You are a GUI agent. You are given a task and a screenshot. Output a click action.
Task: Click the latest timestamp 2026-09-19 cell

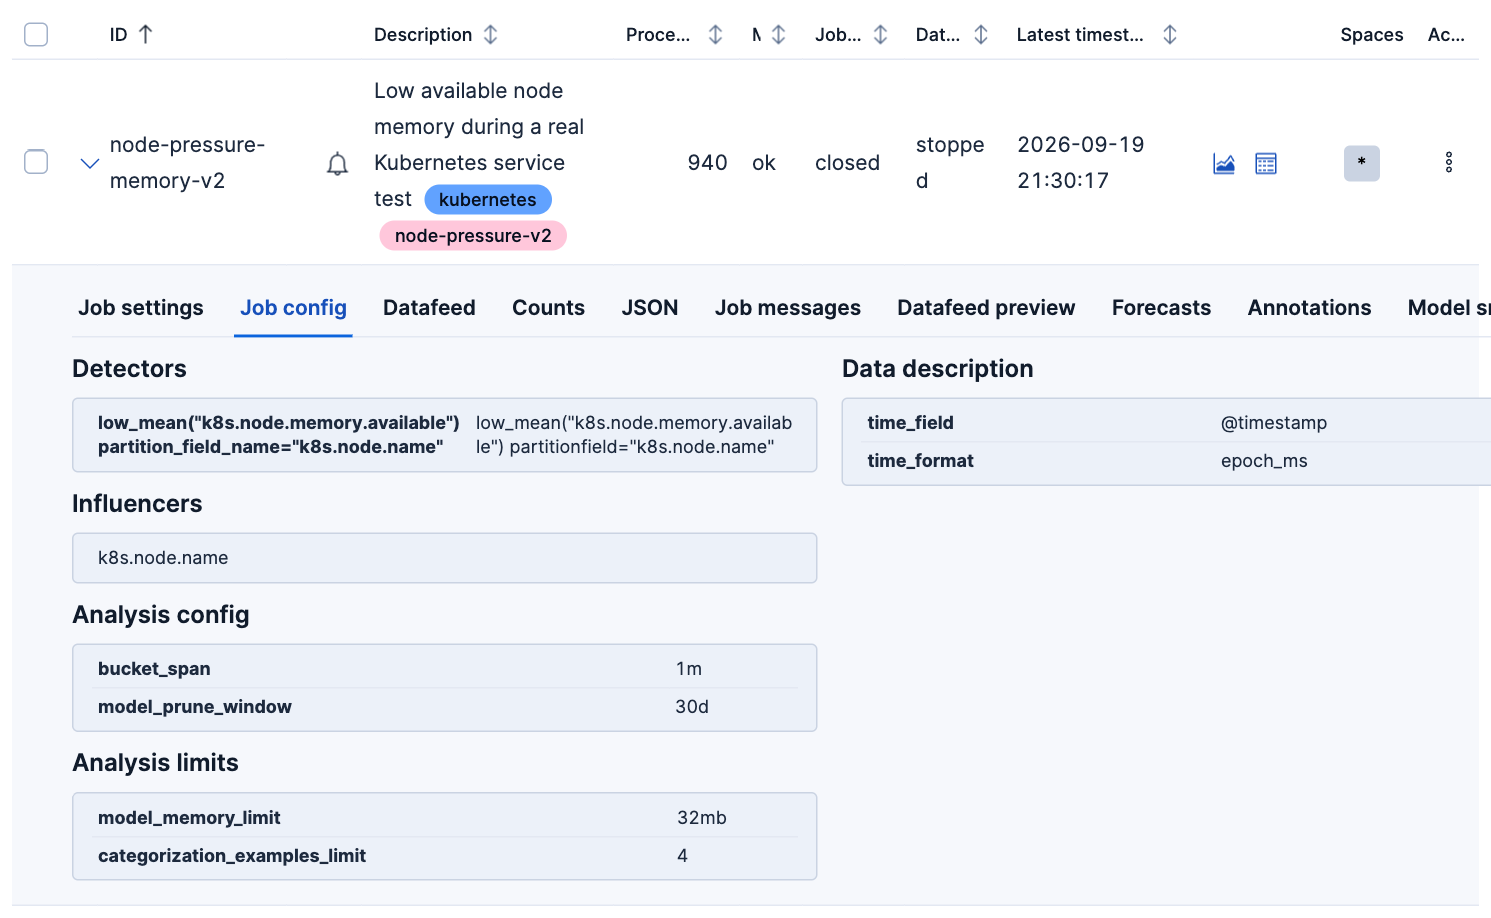tap(1081, 163)
